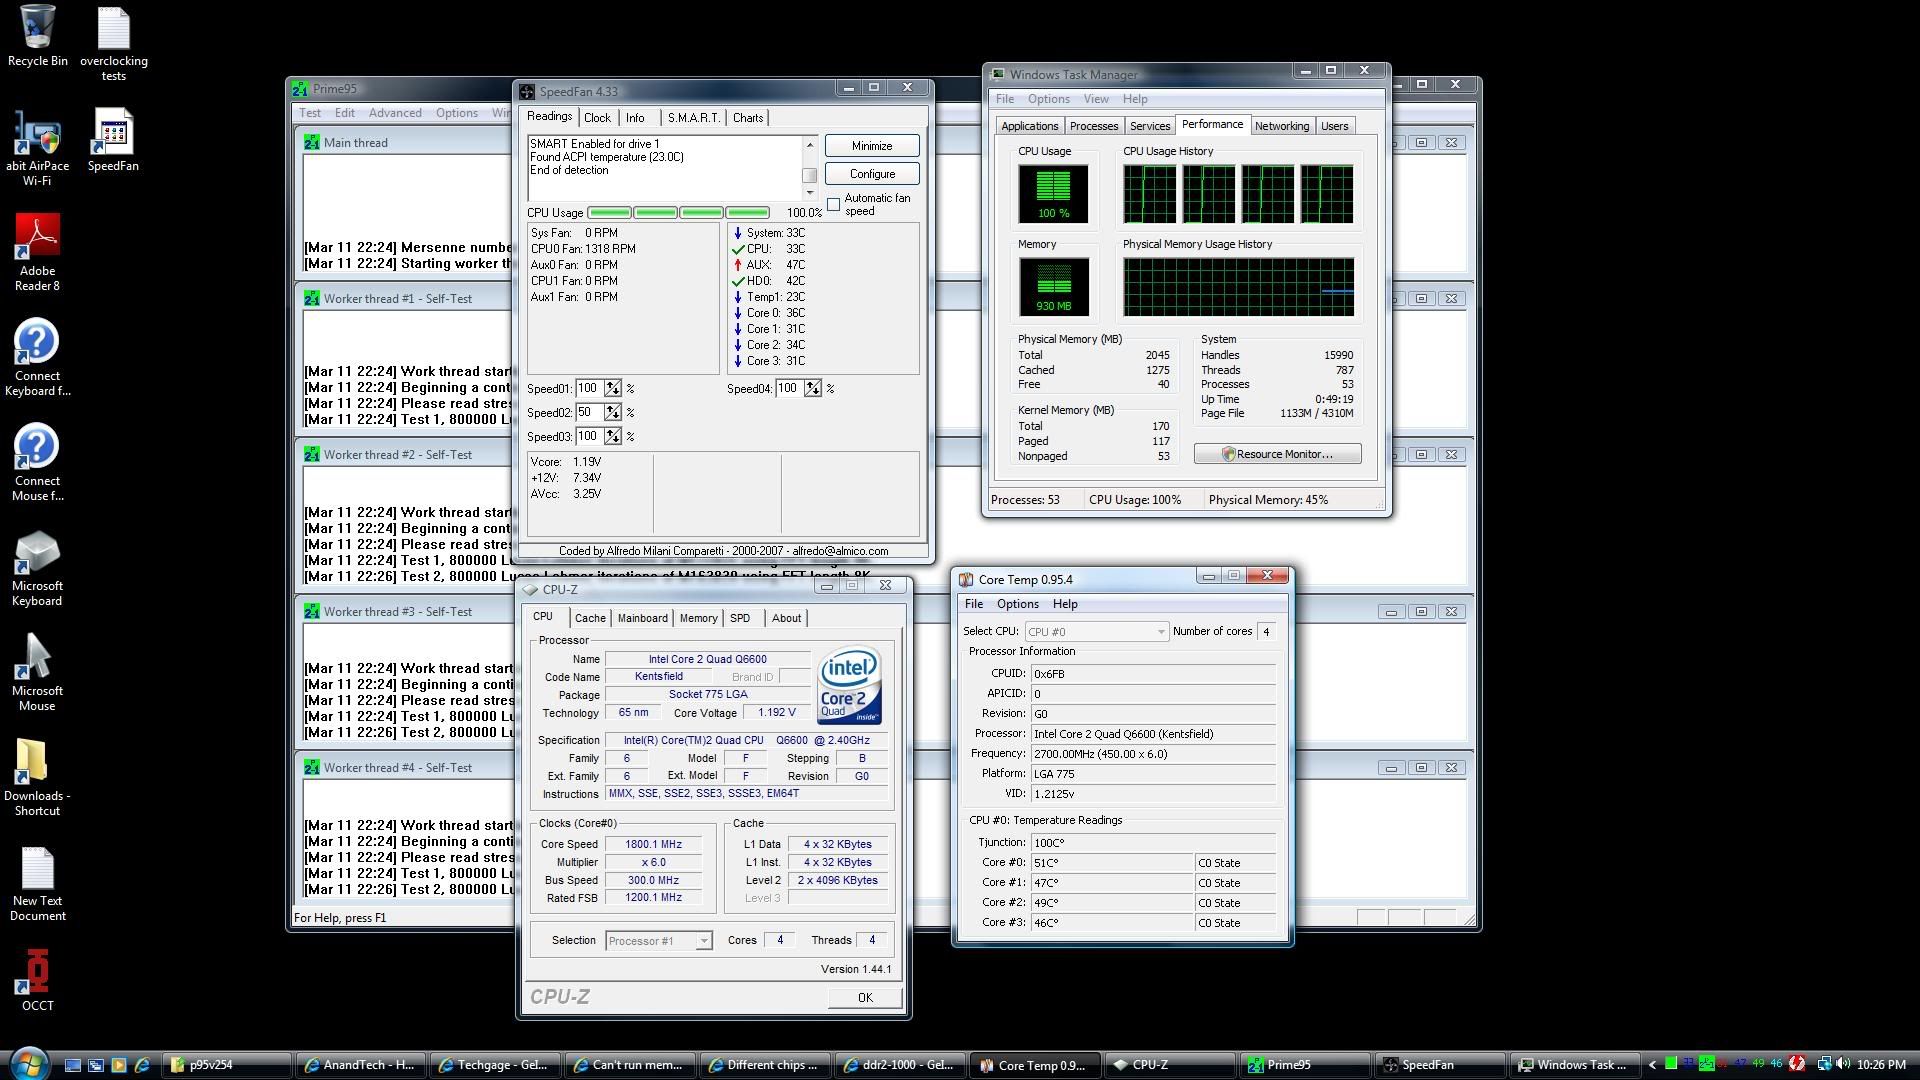Open the overclocking tests text file
Viewport: 1920px width, 1080px height.
[113, 28]
